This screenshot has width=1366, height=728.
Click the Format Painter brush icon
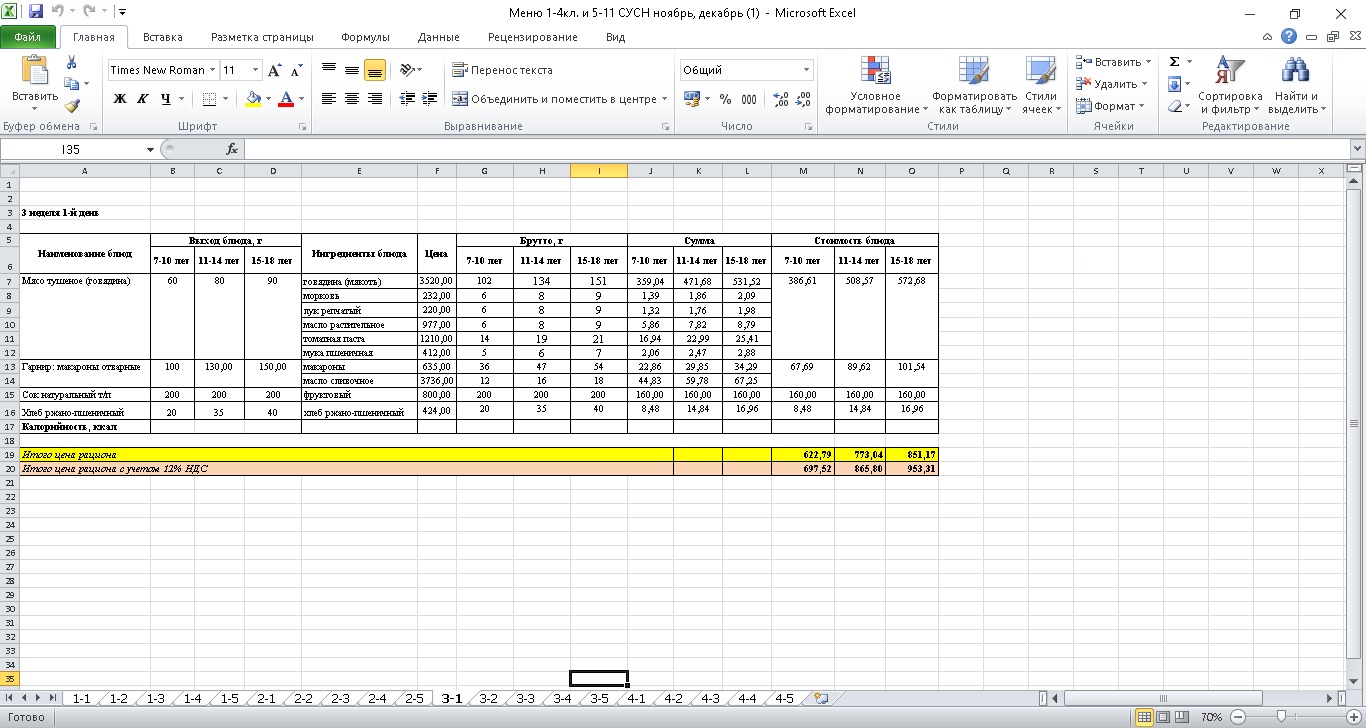tap(71, 106)
